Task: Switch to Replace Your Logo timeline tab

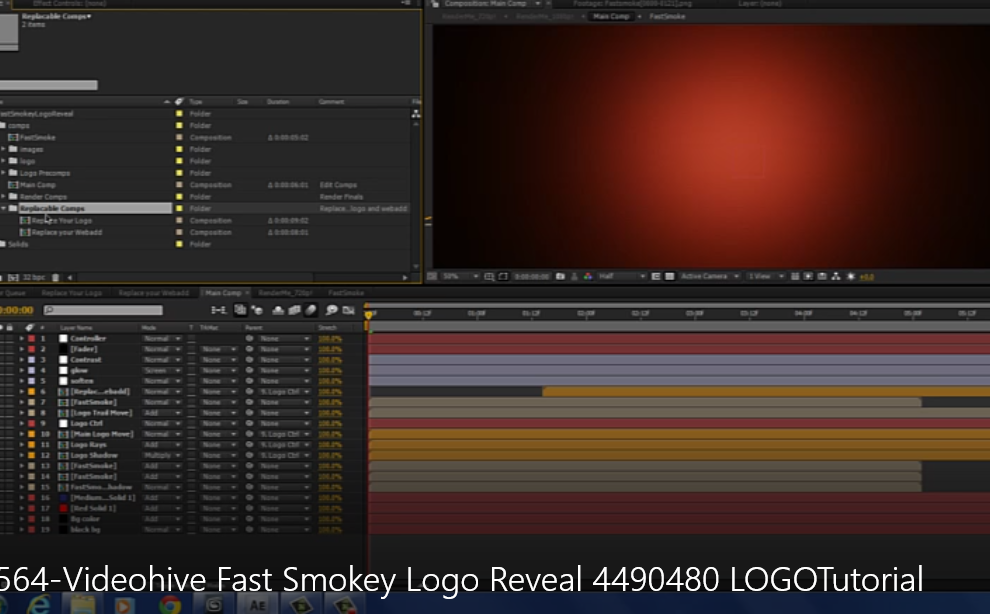Action: click(x=71, y=292)
